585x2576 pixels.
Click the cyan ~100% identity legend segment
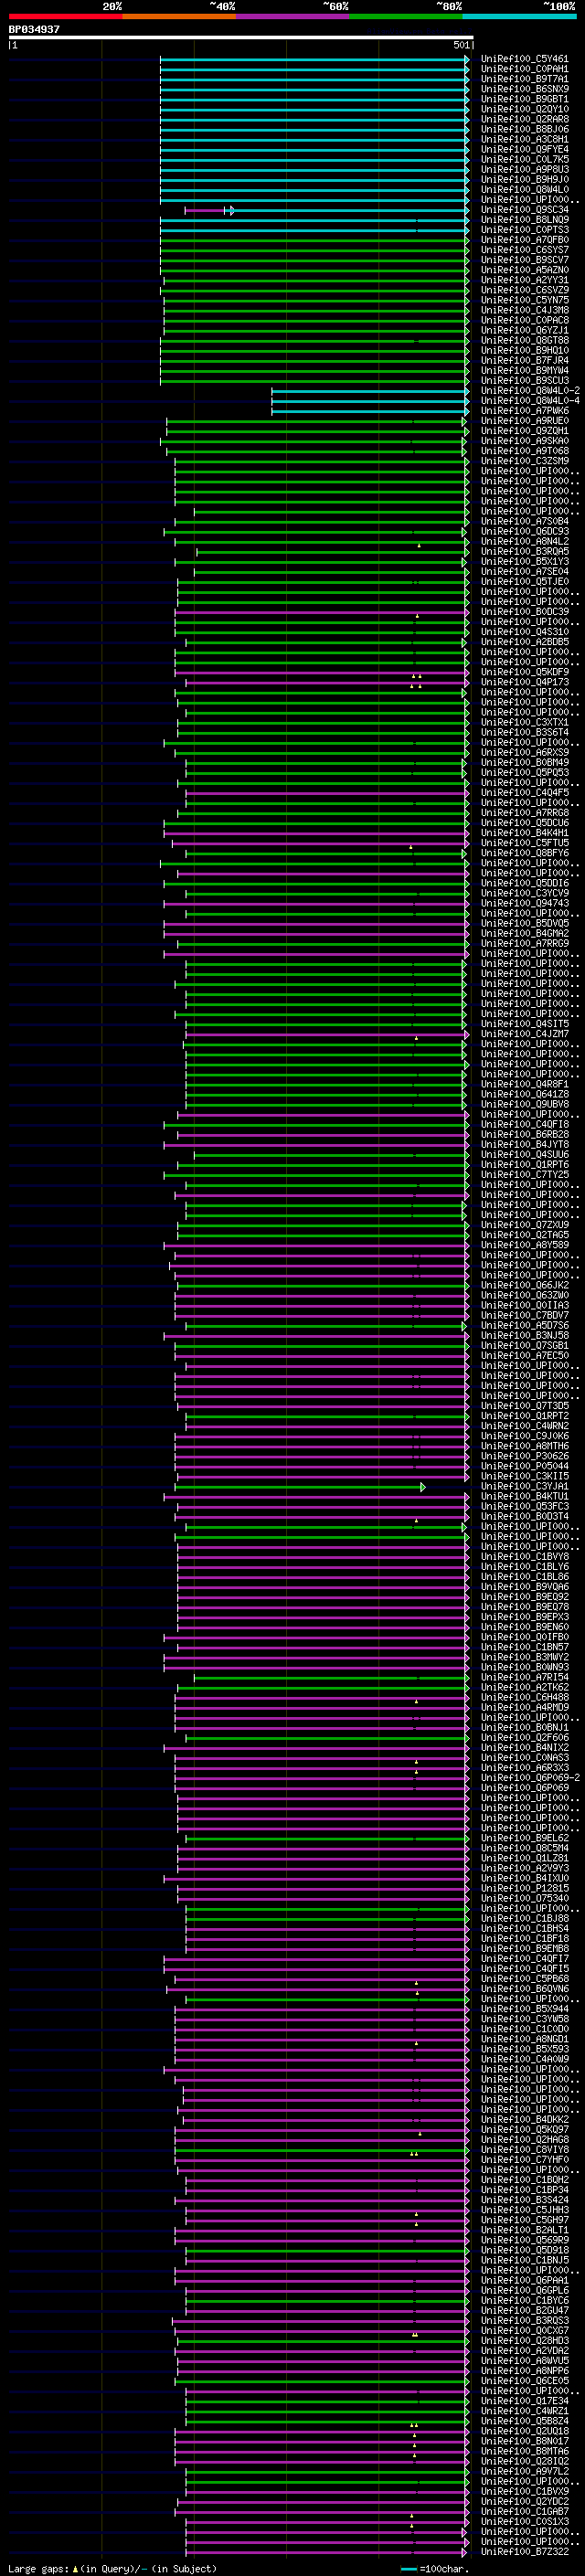coord(520,15)
